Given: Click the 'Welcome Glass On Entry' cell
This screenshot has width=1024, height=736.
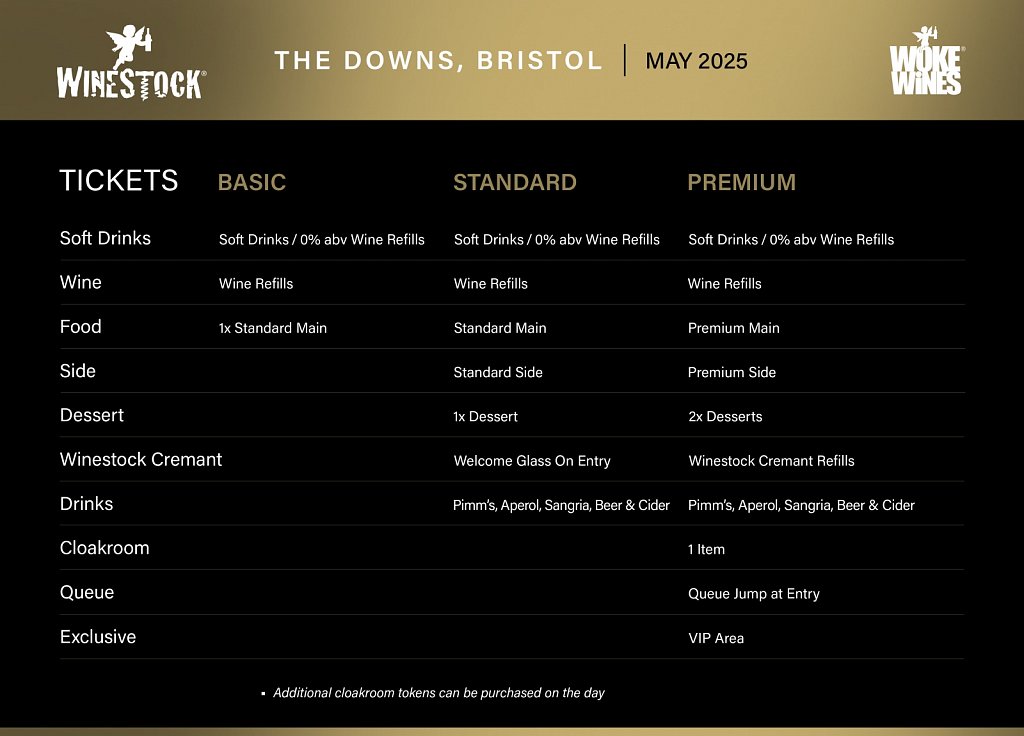Looking at the screenshot, I should [x=532, y=461].
